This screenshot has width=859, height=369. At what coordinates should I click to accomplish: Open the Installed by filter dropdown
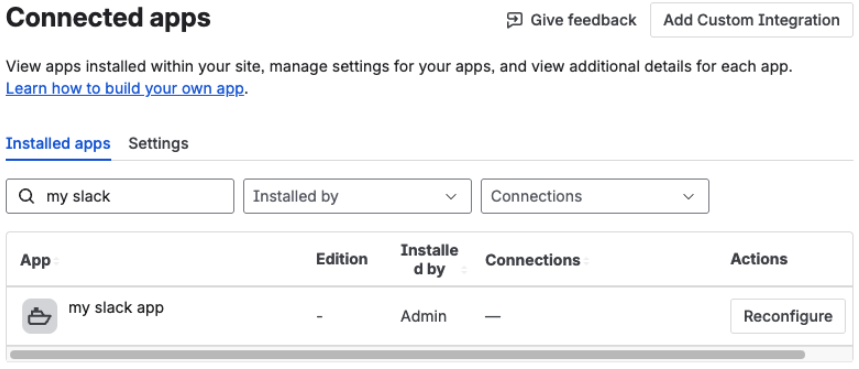pyautogui.click(x=357, y=196)
